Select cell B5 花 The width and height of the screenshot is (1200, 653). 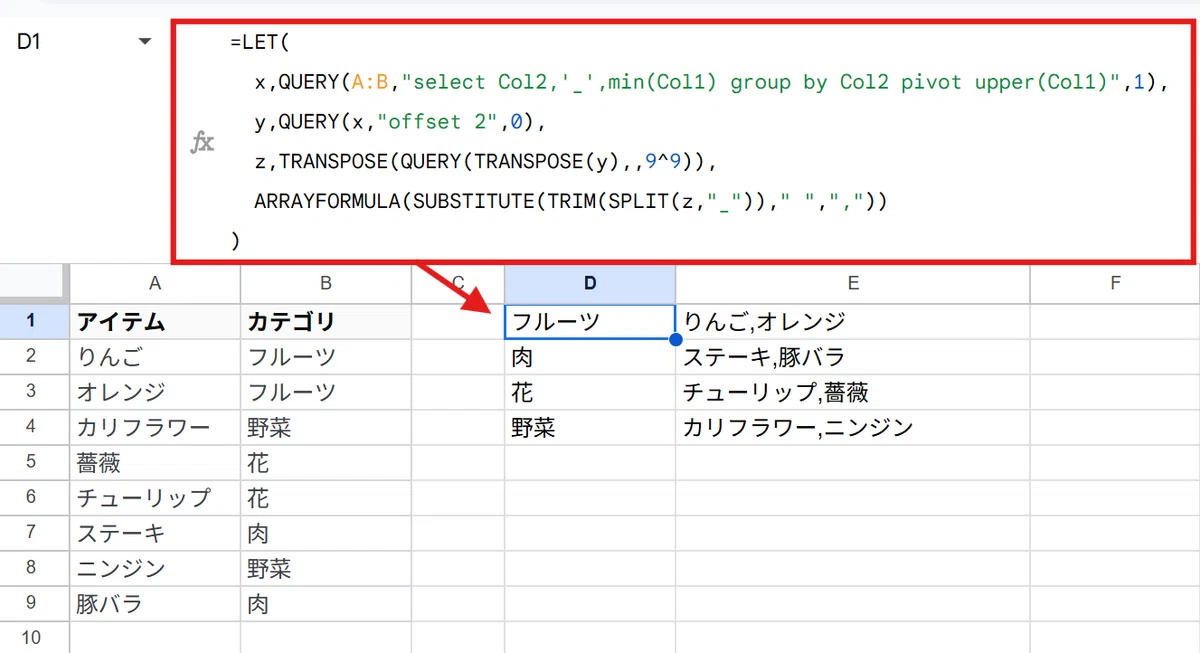pyautogui.click(x=326, y=463)
